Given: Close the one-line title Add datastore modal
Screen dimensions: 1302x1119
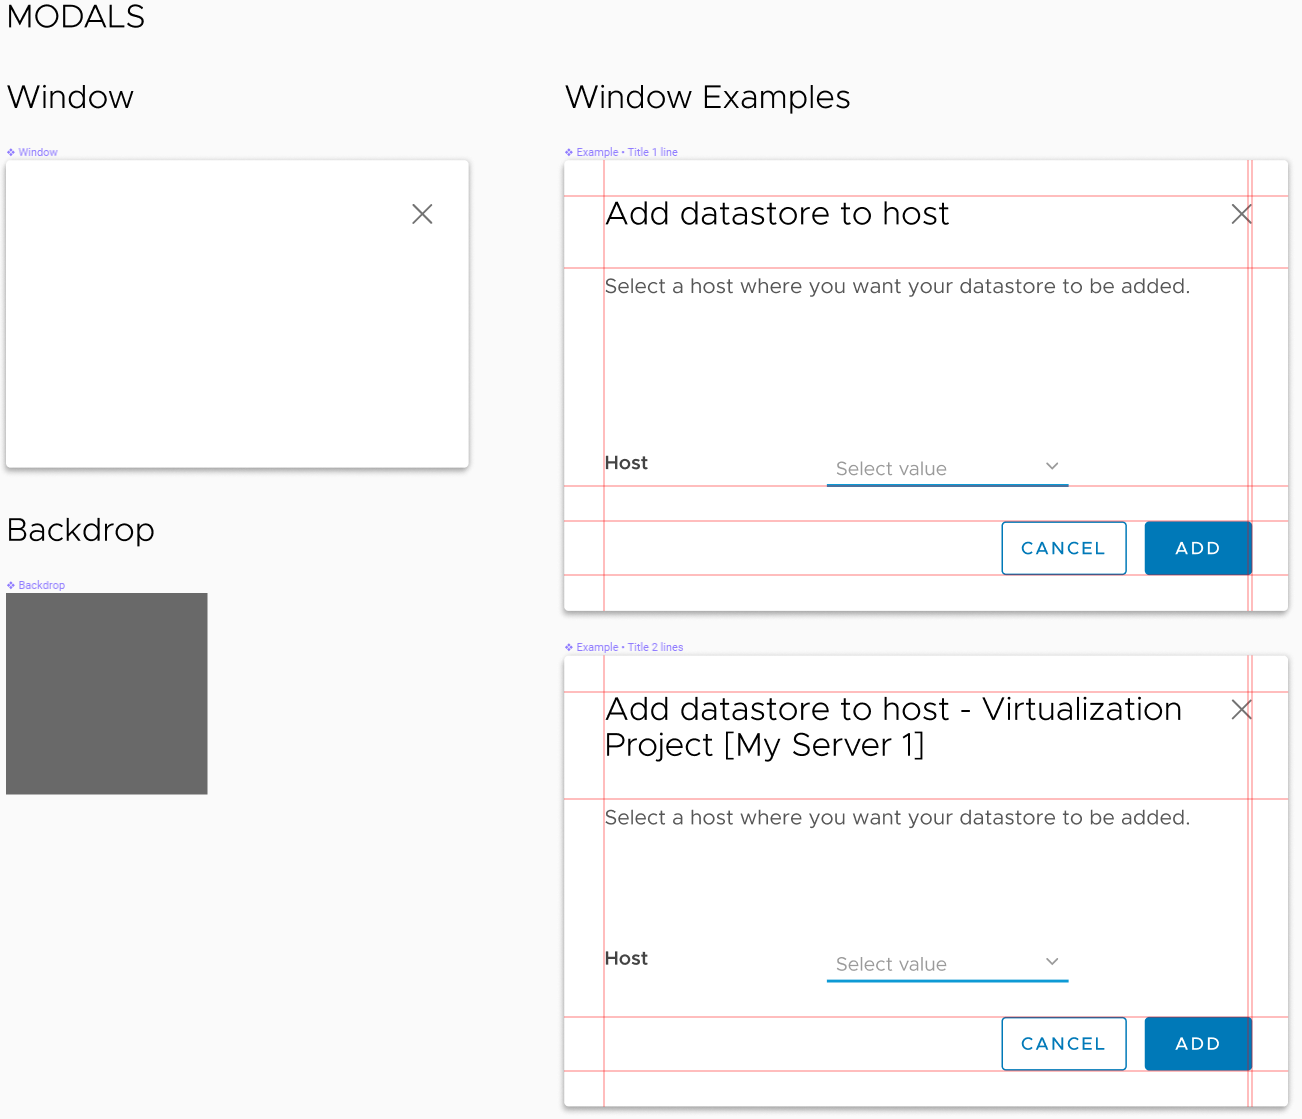Looking at the screenshot, I should click(1241, 214).
